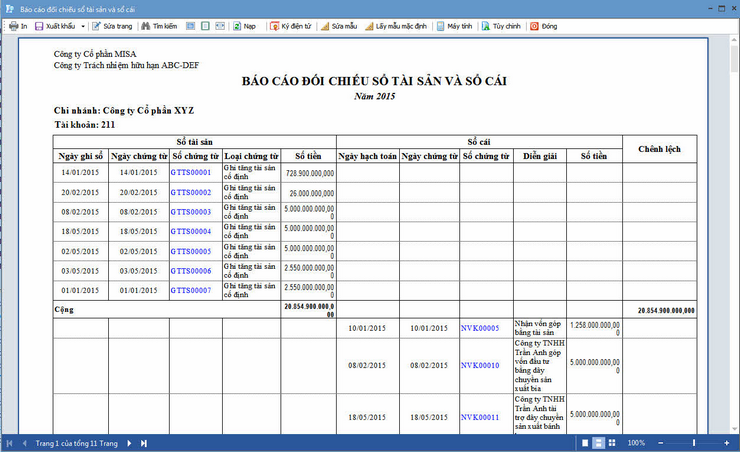
Task: Click 'Chi nhánh: Công ty Cổ phần XYZ'
Action: (124, 110)
